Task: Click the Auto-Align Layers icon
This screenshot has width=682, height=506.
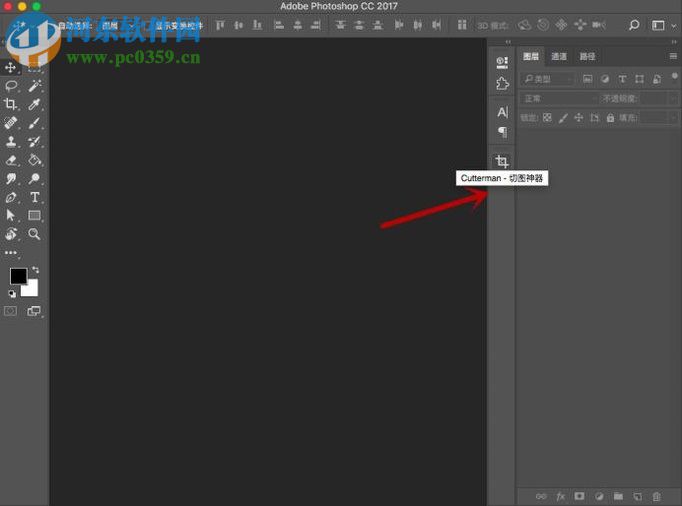Action: tap(462, 25)
